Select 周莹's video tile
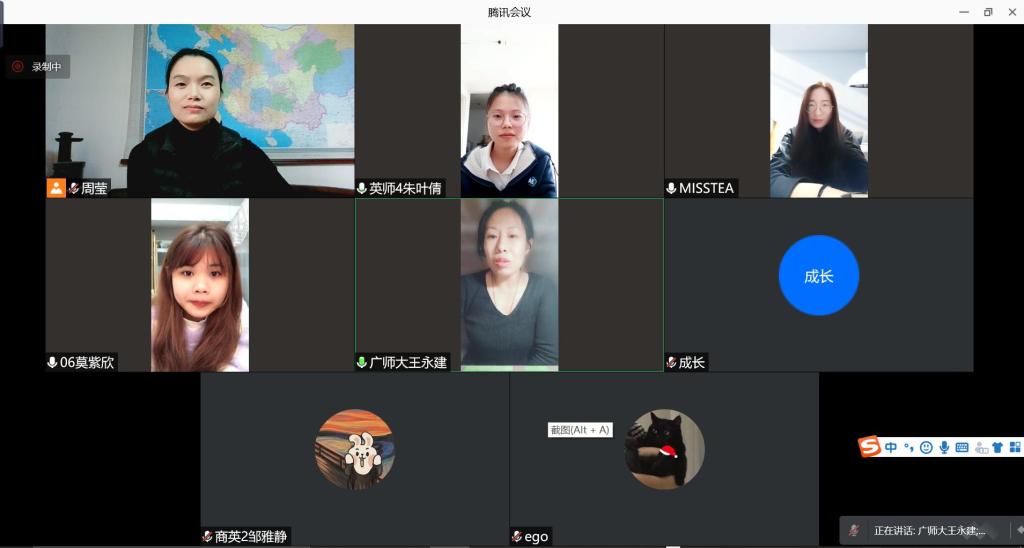Screen dimensions: 1024x548 point(200,108)
